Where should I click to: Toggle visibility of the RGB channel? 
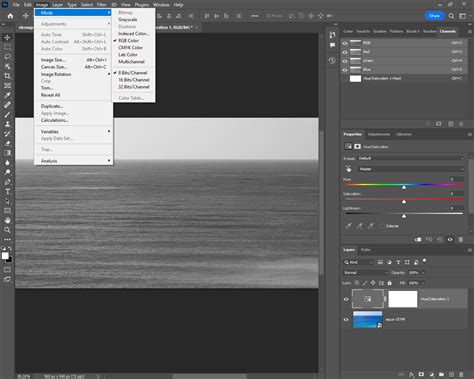345,43
